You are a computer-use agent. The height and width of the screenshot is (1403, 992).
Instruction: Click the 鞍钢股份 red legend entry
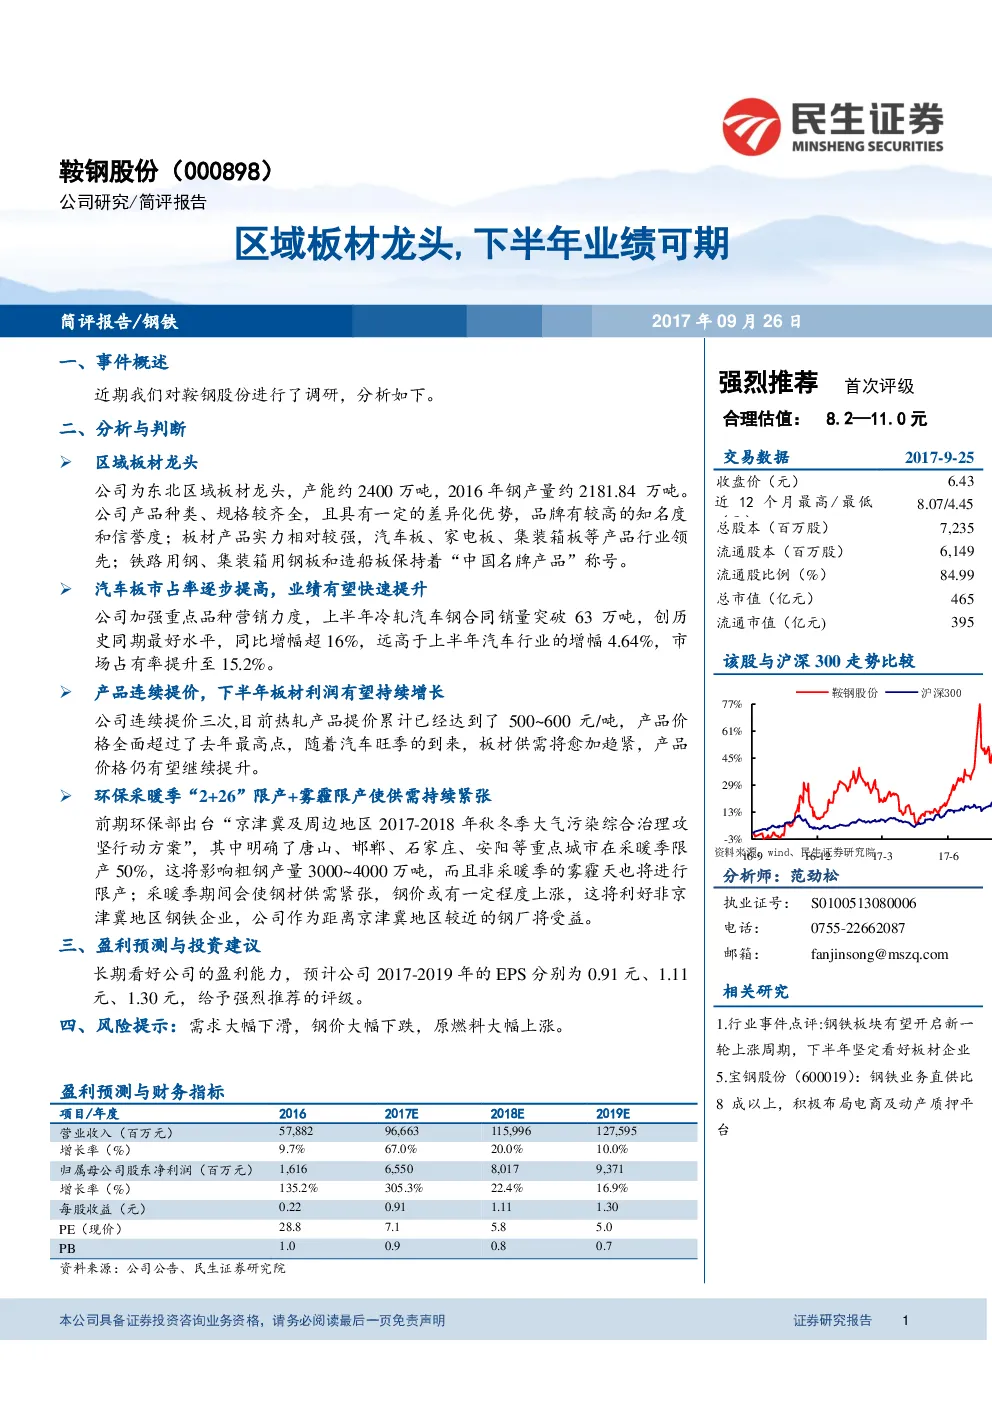(x=836, y=693)
